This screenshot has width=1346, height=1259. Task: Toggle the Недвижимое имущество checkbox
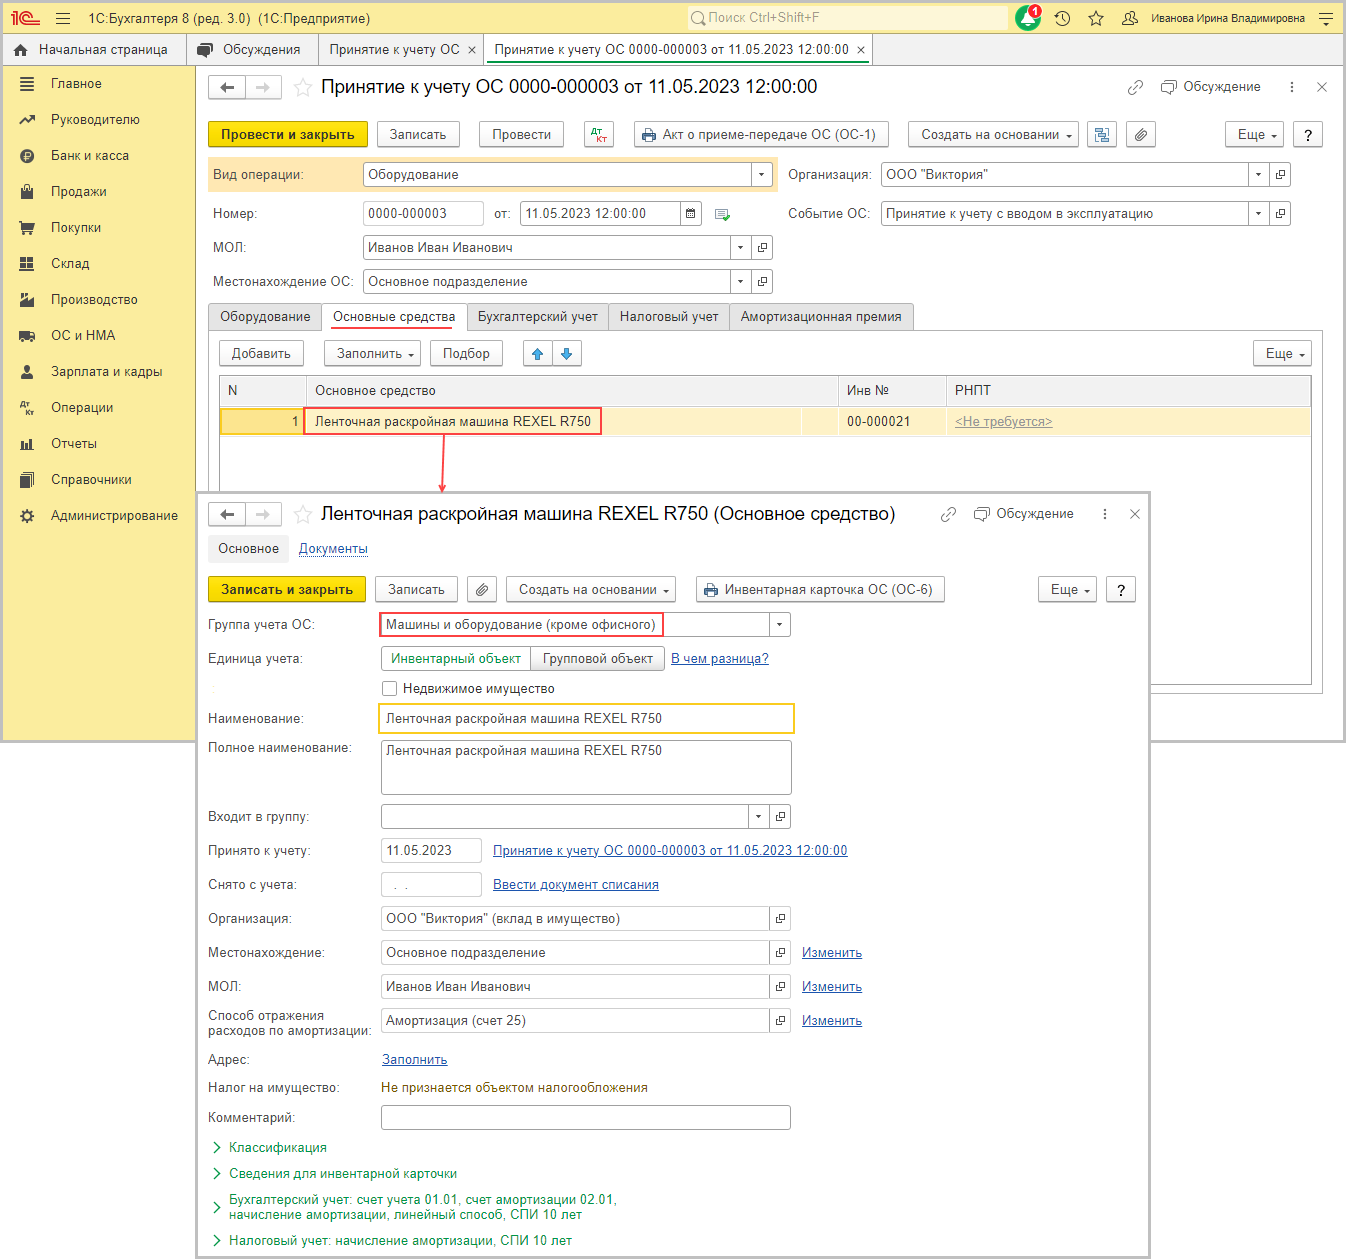click(x=390, y=689)
